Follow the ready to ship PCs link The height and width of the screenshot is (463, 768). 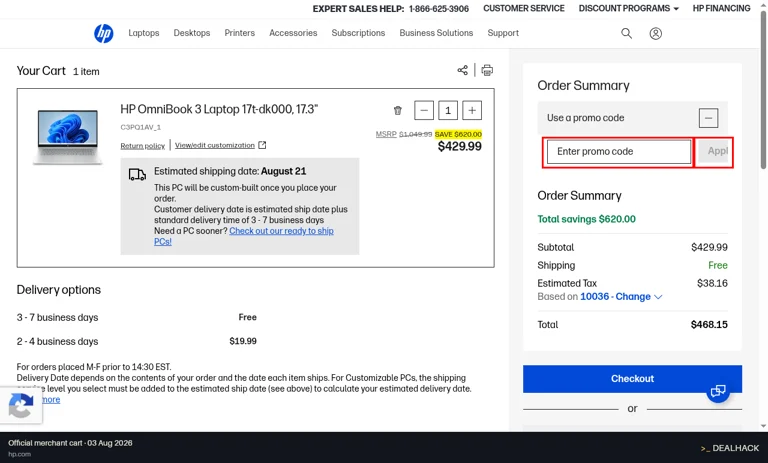(281, 231)
